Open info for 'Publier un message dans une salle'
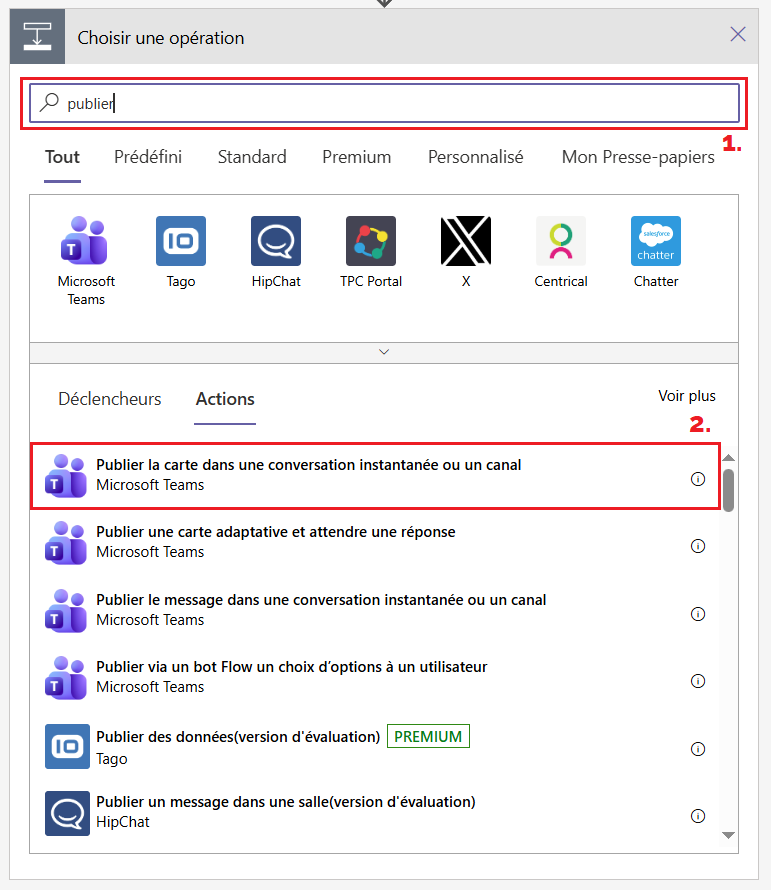 (x=698, y=815)
